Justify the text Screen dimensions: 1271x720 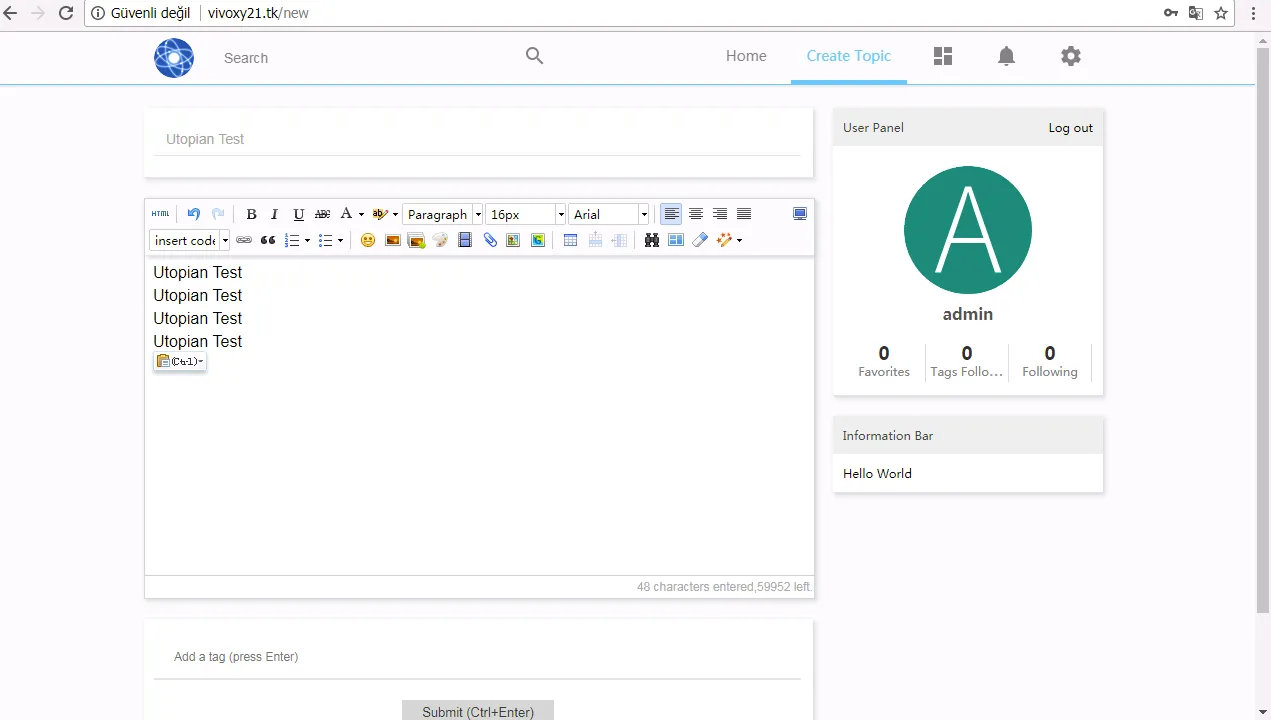pos(743,214)
